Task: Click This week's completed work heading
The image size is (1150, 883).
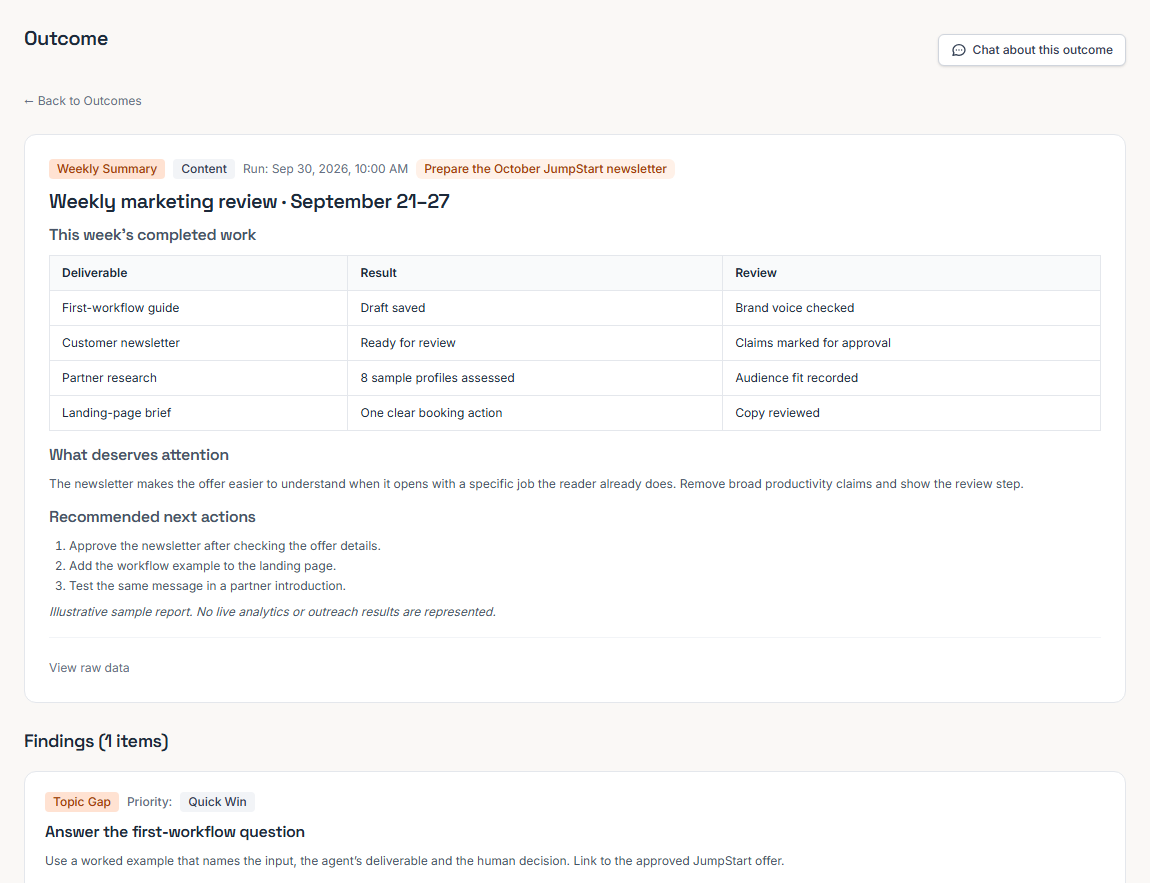Action: tap(153, 235)
